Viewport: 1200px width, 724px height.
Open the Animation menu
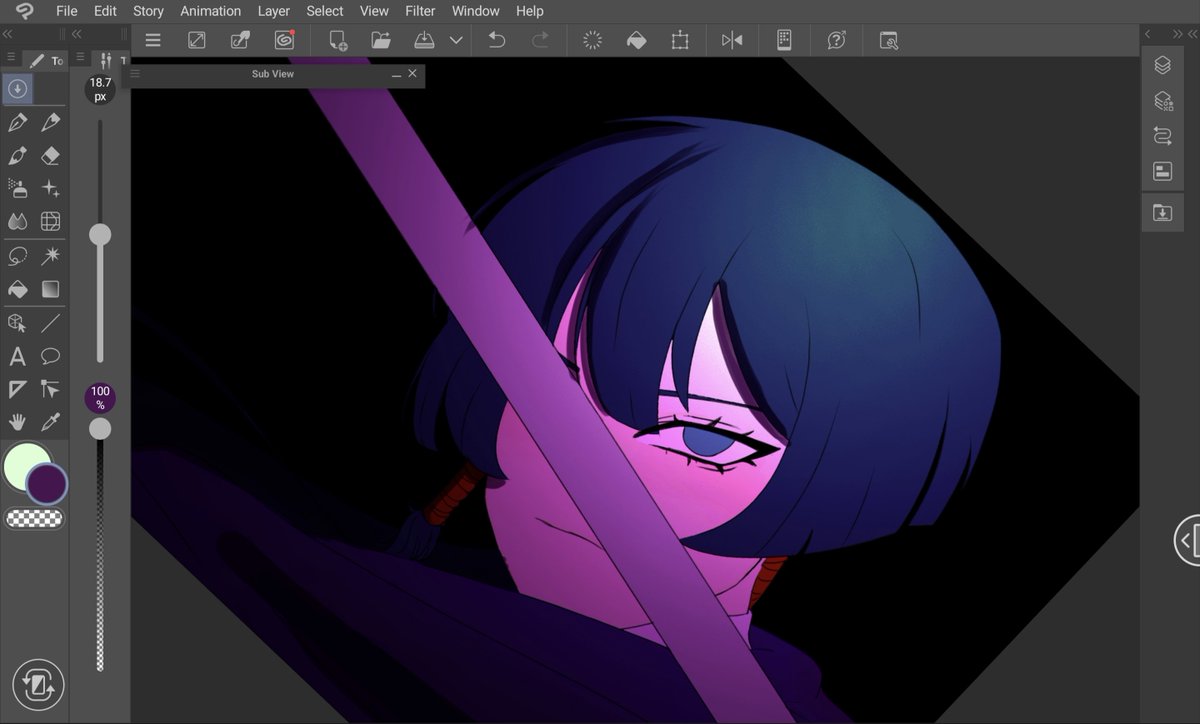tap(210, 11)
